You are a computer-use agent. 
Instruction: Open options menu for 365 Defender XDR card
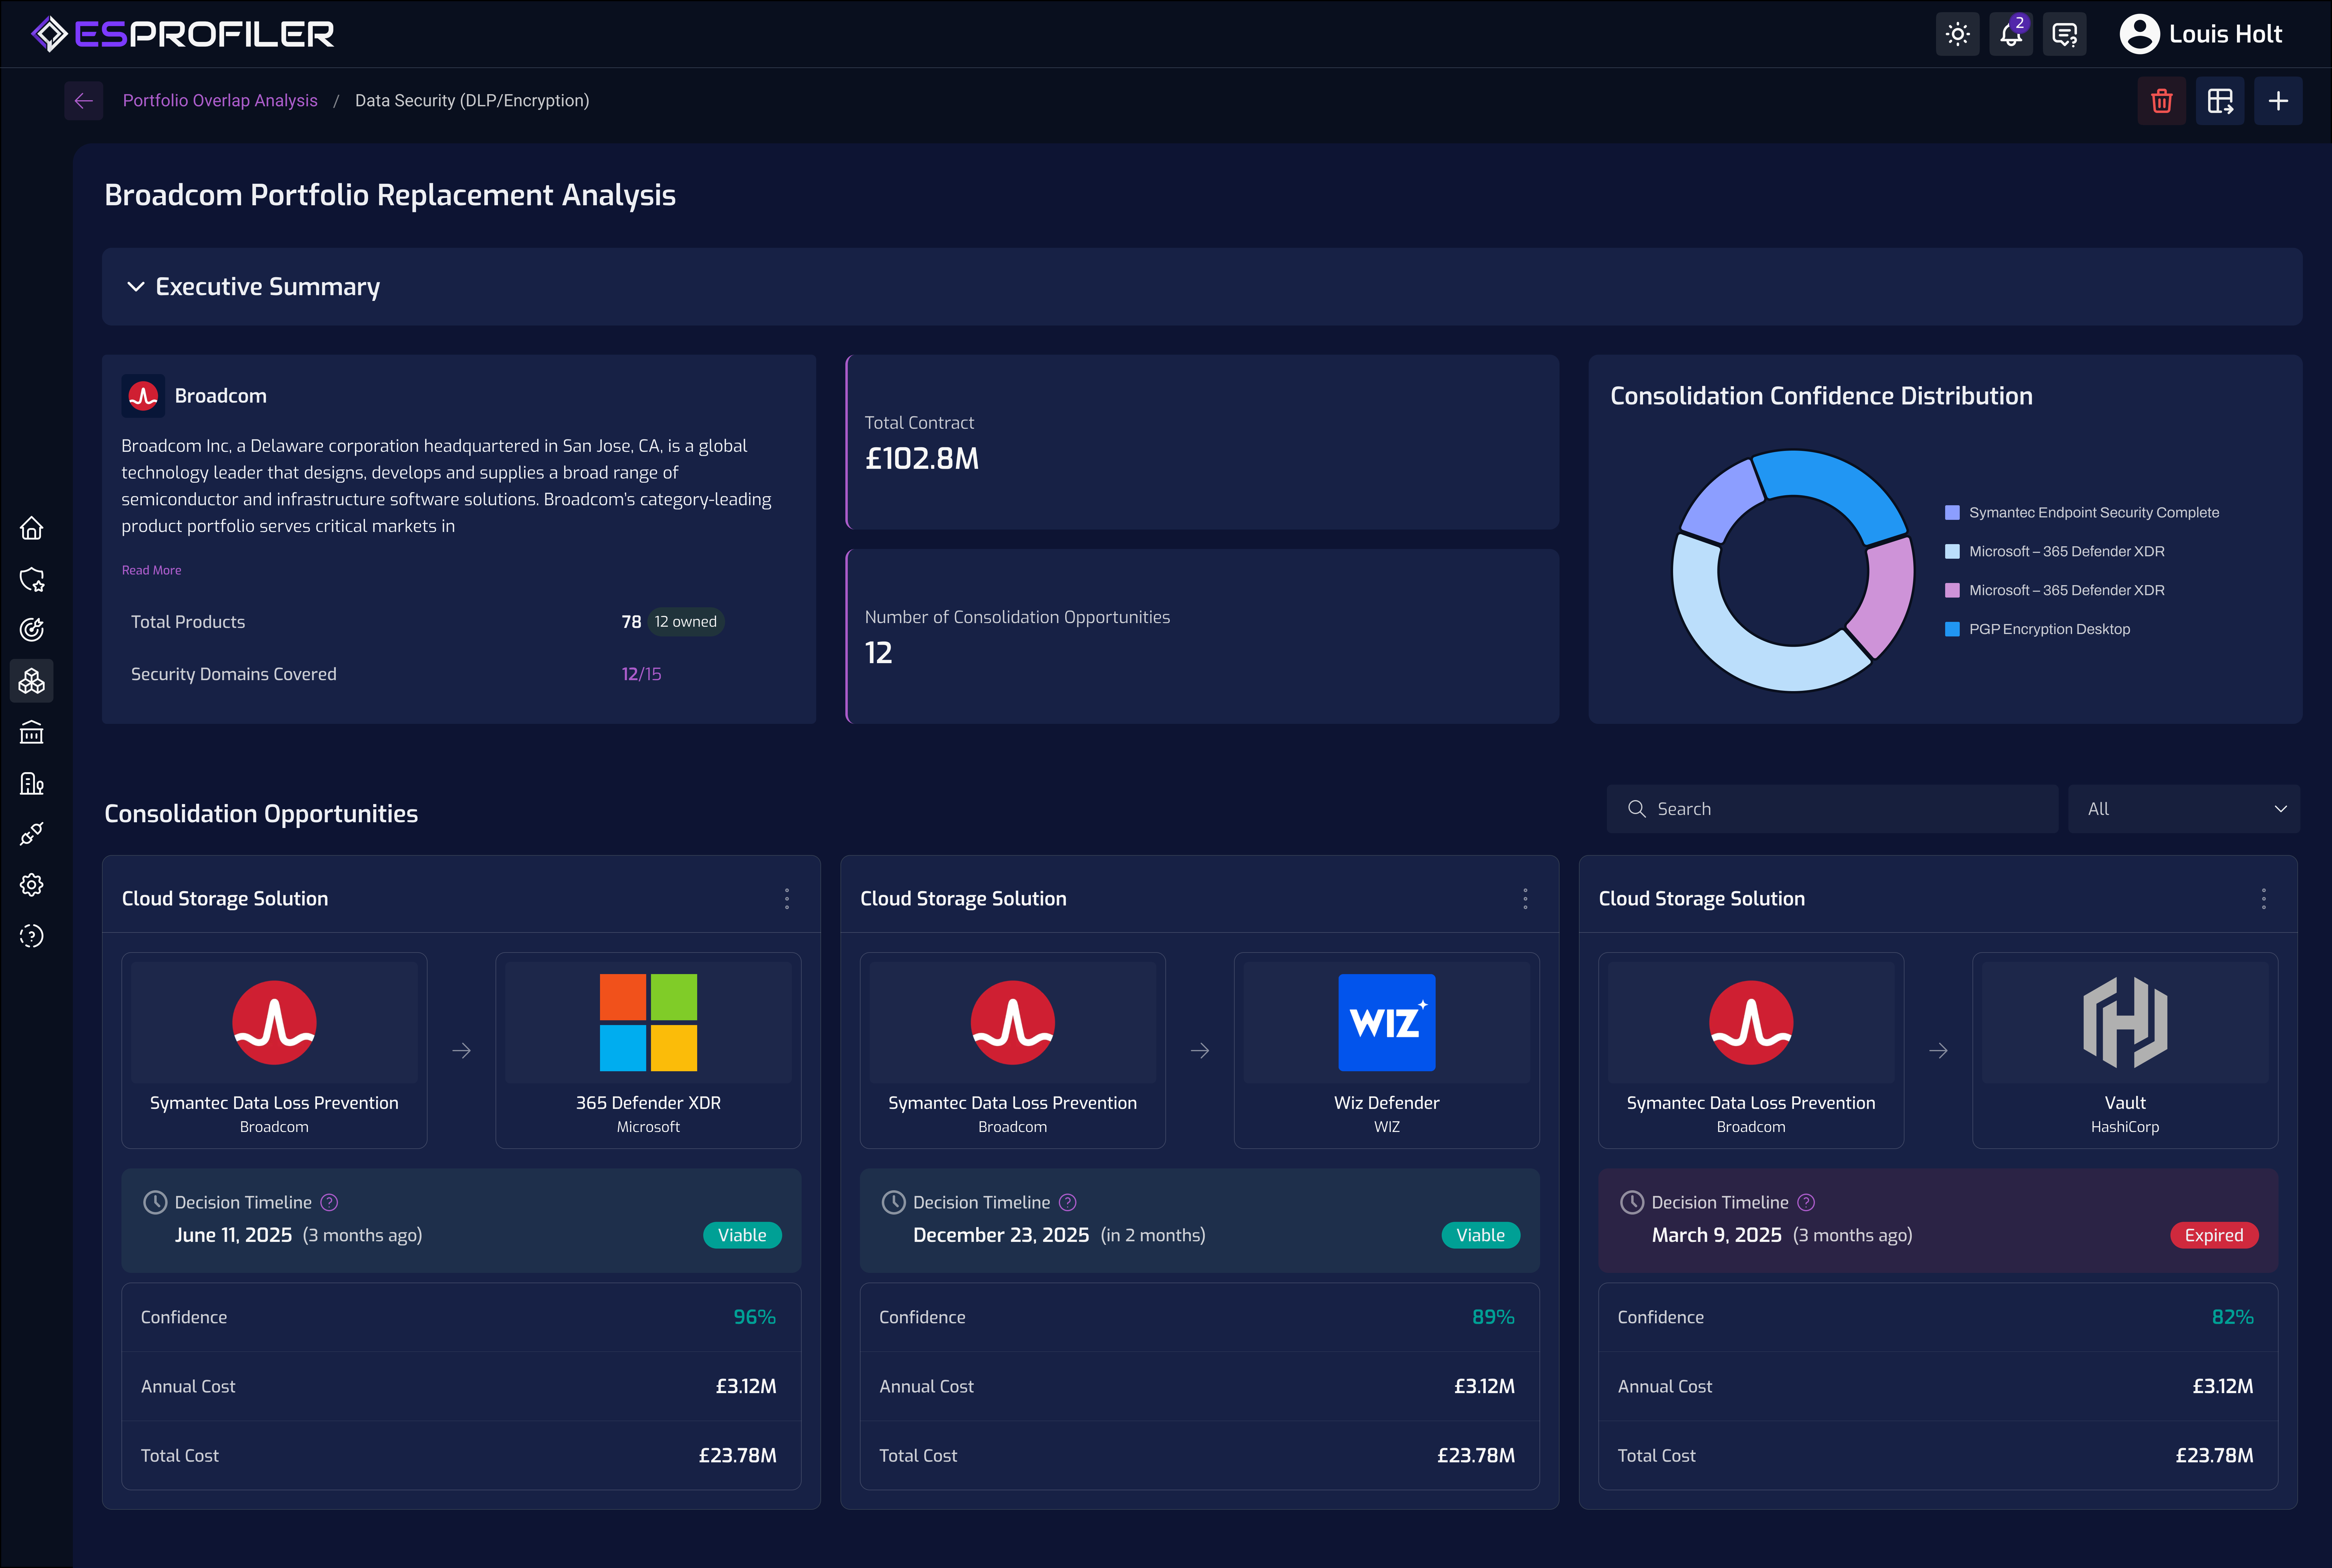787,899
